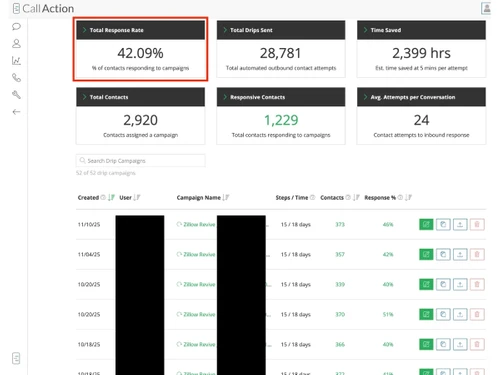Click the Search Drip Campaigns field
Image resolution: width=500 pixels, height=375 pixels.
pyautogui.click(x=140, y=161)
